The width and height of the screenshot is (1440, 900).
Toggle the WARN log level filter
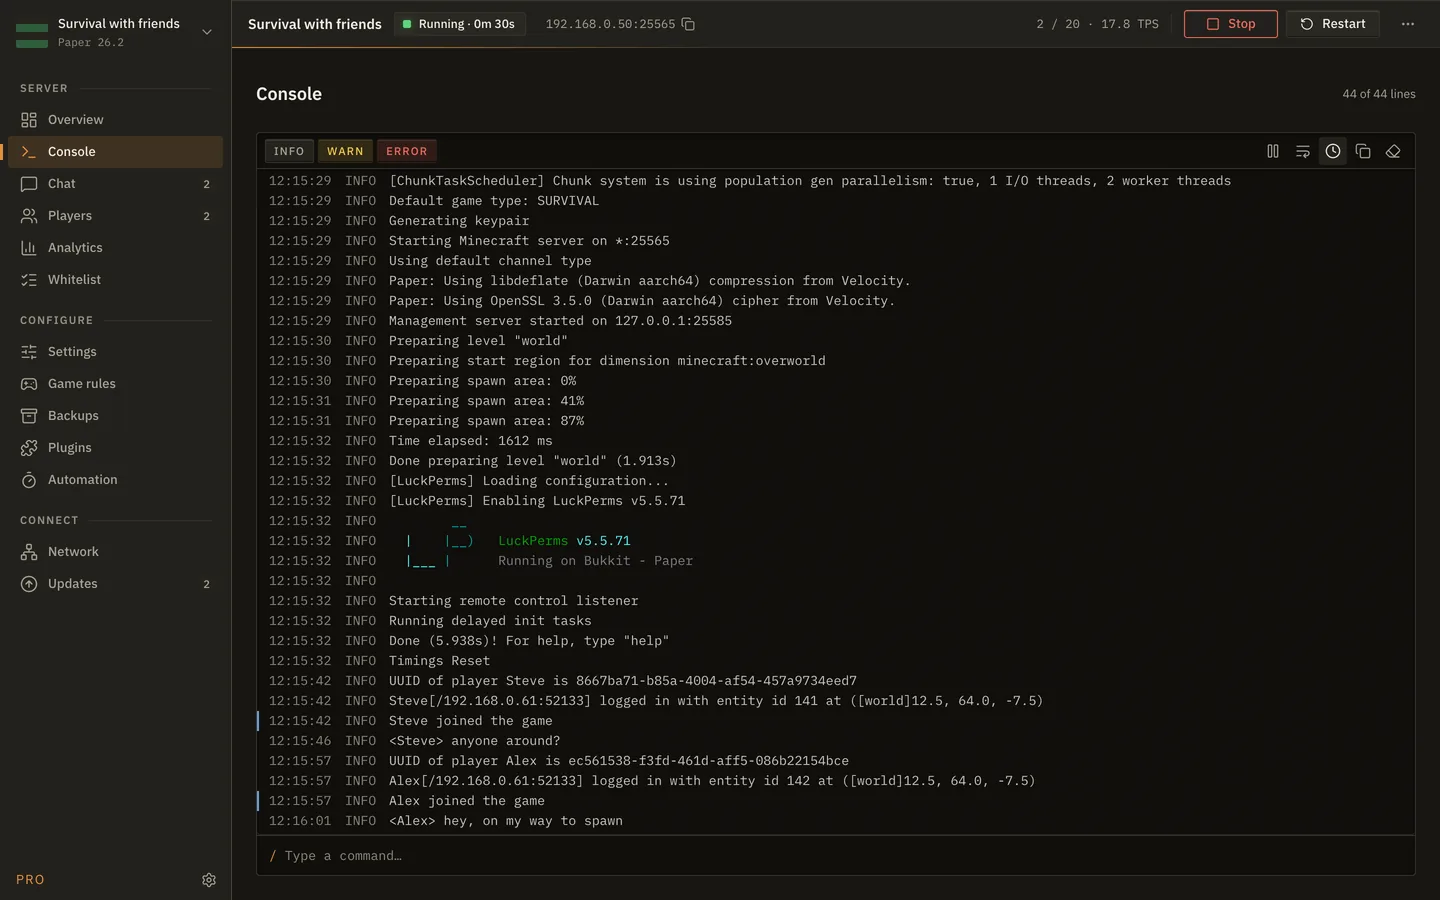(x=345, y=151)
